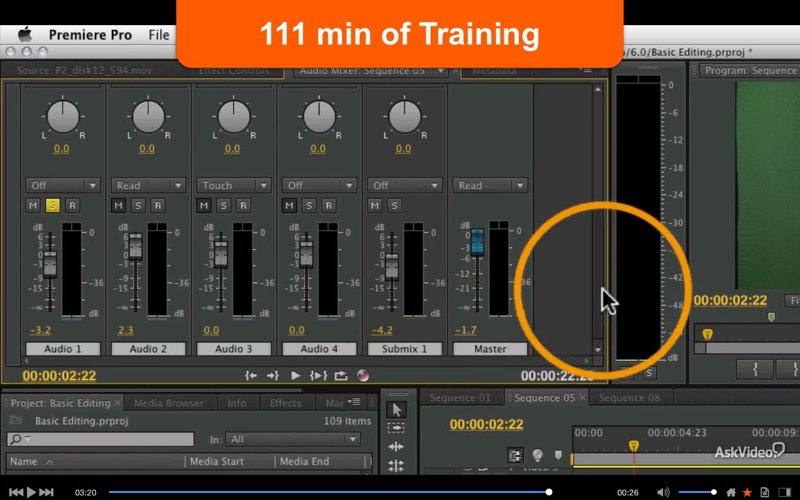Screen dimensions: 800x500
Task: Click the Mark In brace button in Program monitor
Action: click(755, 369)
